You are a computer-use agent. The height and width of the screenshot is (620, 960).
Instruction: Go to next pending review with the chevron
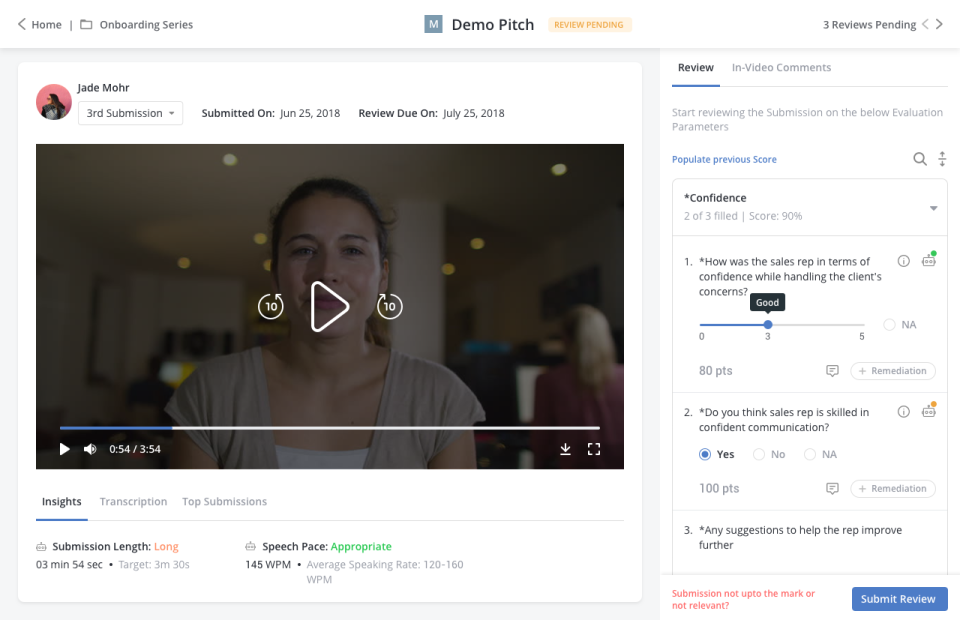(939, 23)
